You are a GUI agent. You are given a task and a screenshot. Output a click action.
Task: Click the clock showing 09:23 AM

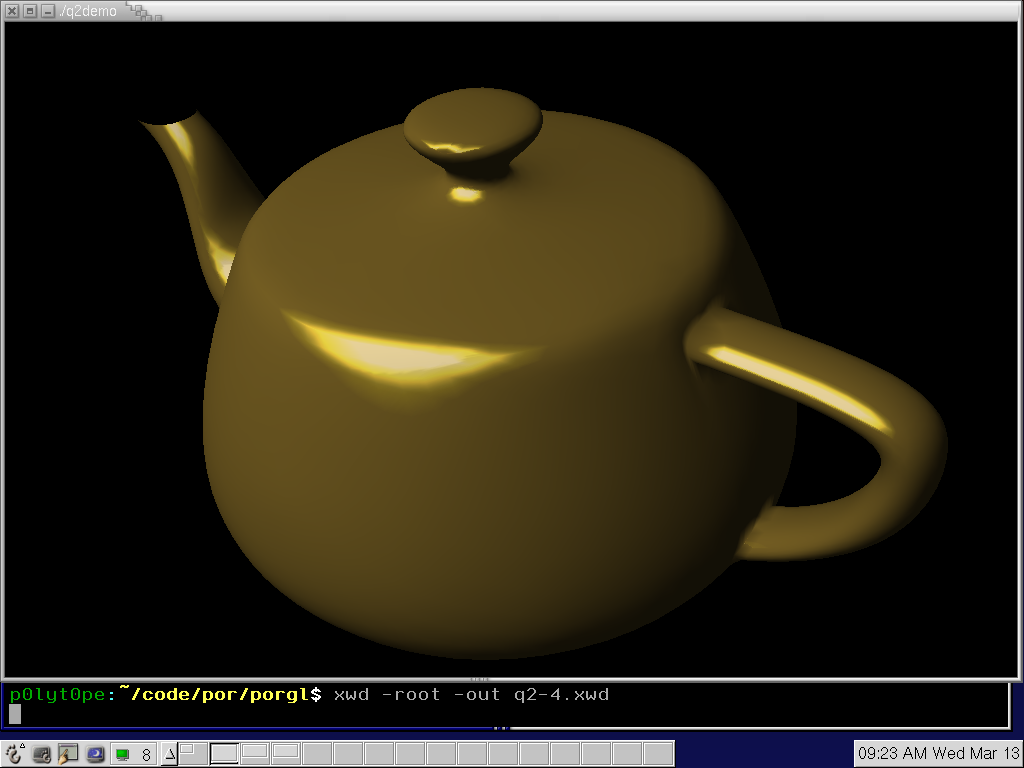pyautogui.click(x=937, y=753)
